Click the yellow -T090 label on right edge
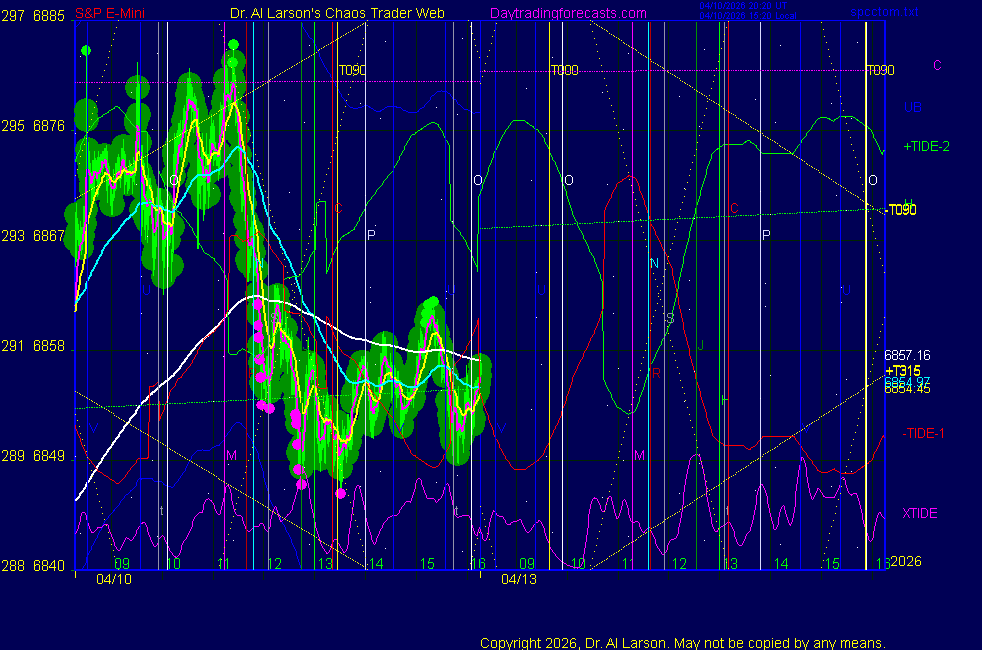 coord(902,209)
